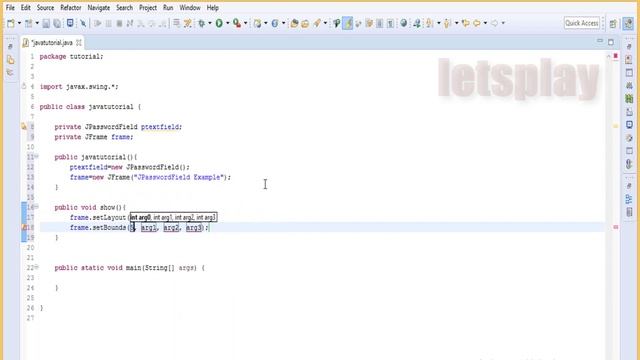Click the Run Last Tool icon with red toolbox
This screenshot has width=640, height=360.
pyautogui.click(x=237, y=24)
